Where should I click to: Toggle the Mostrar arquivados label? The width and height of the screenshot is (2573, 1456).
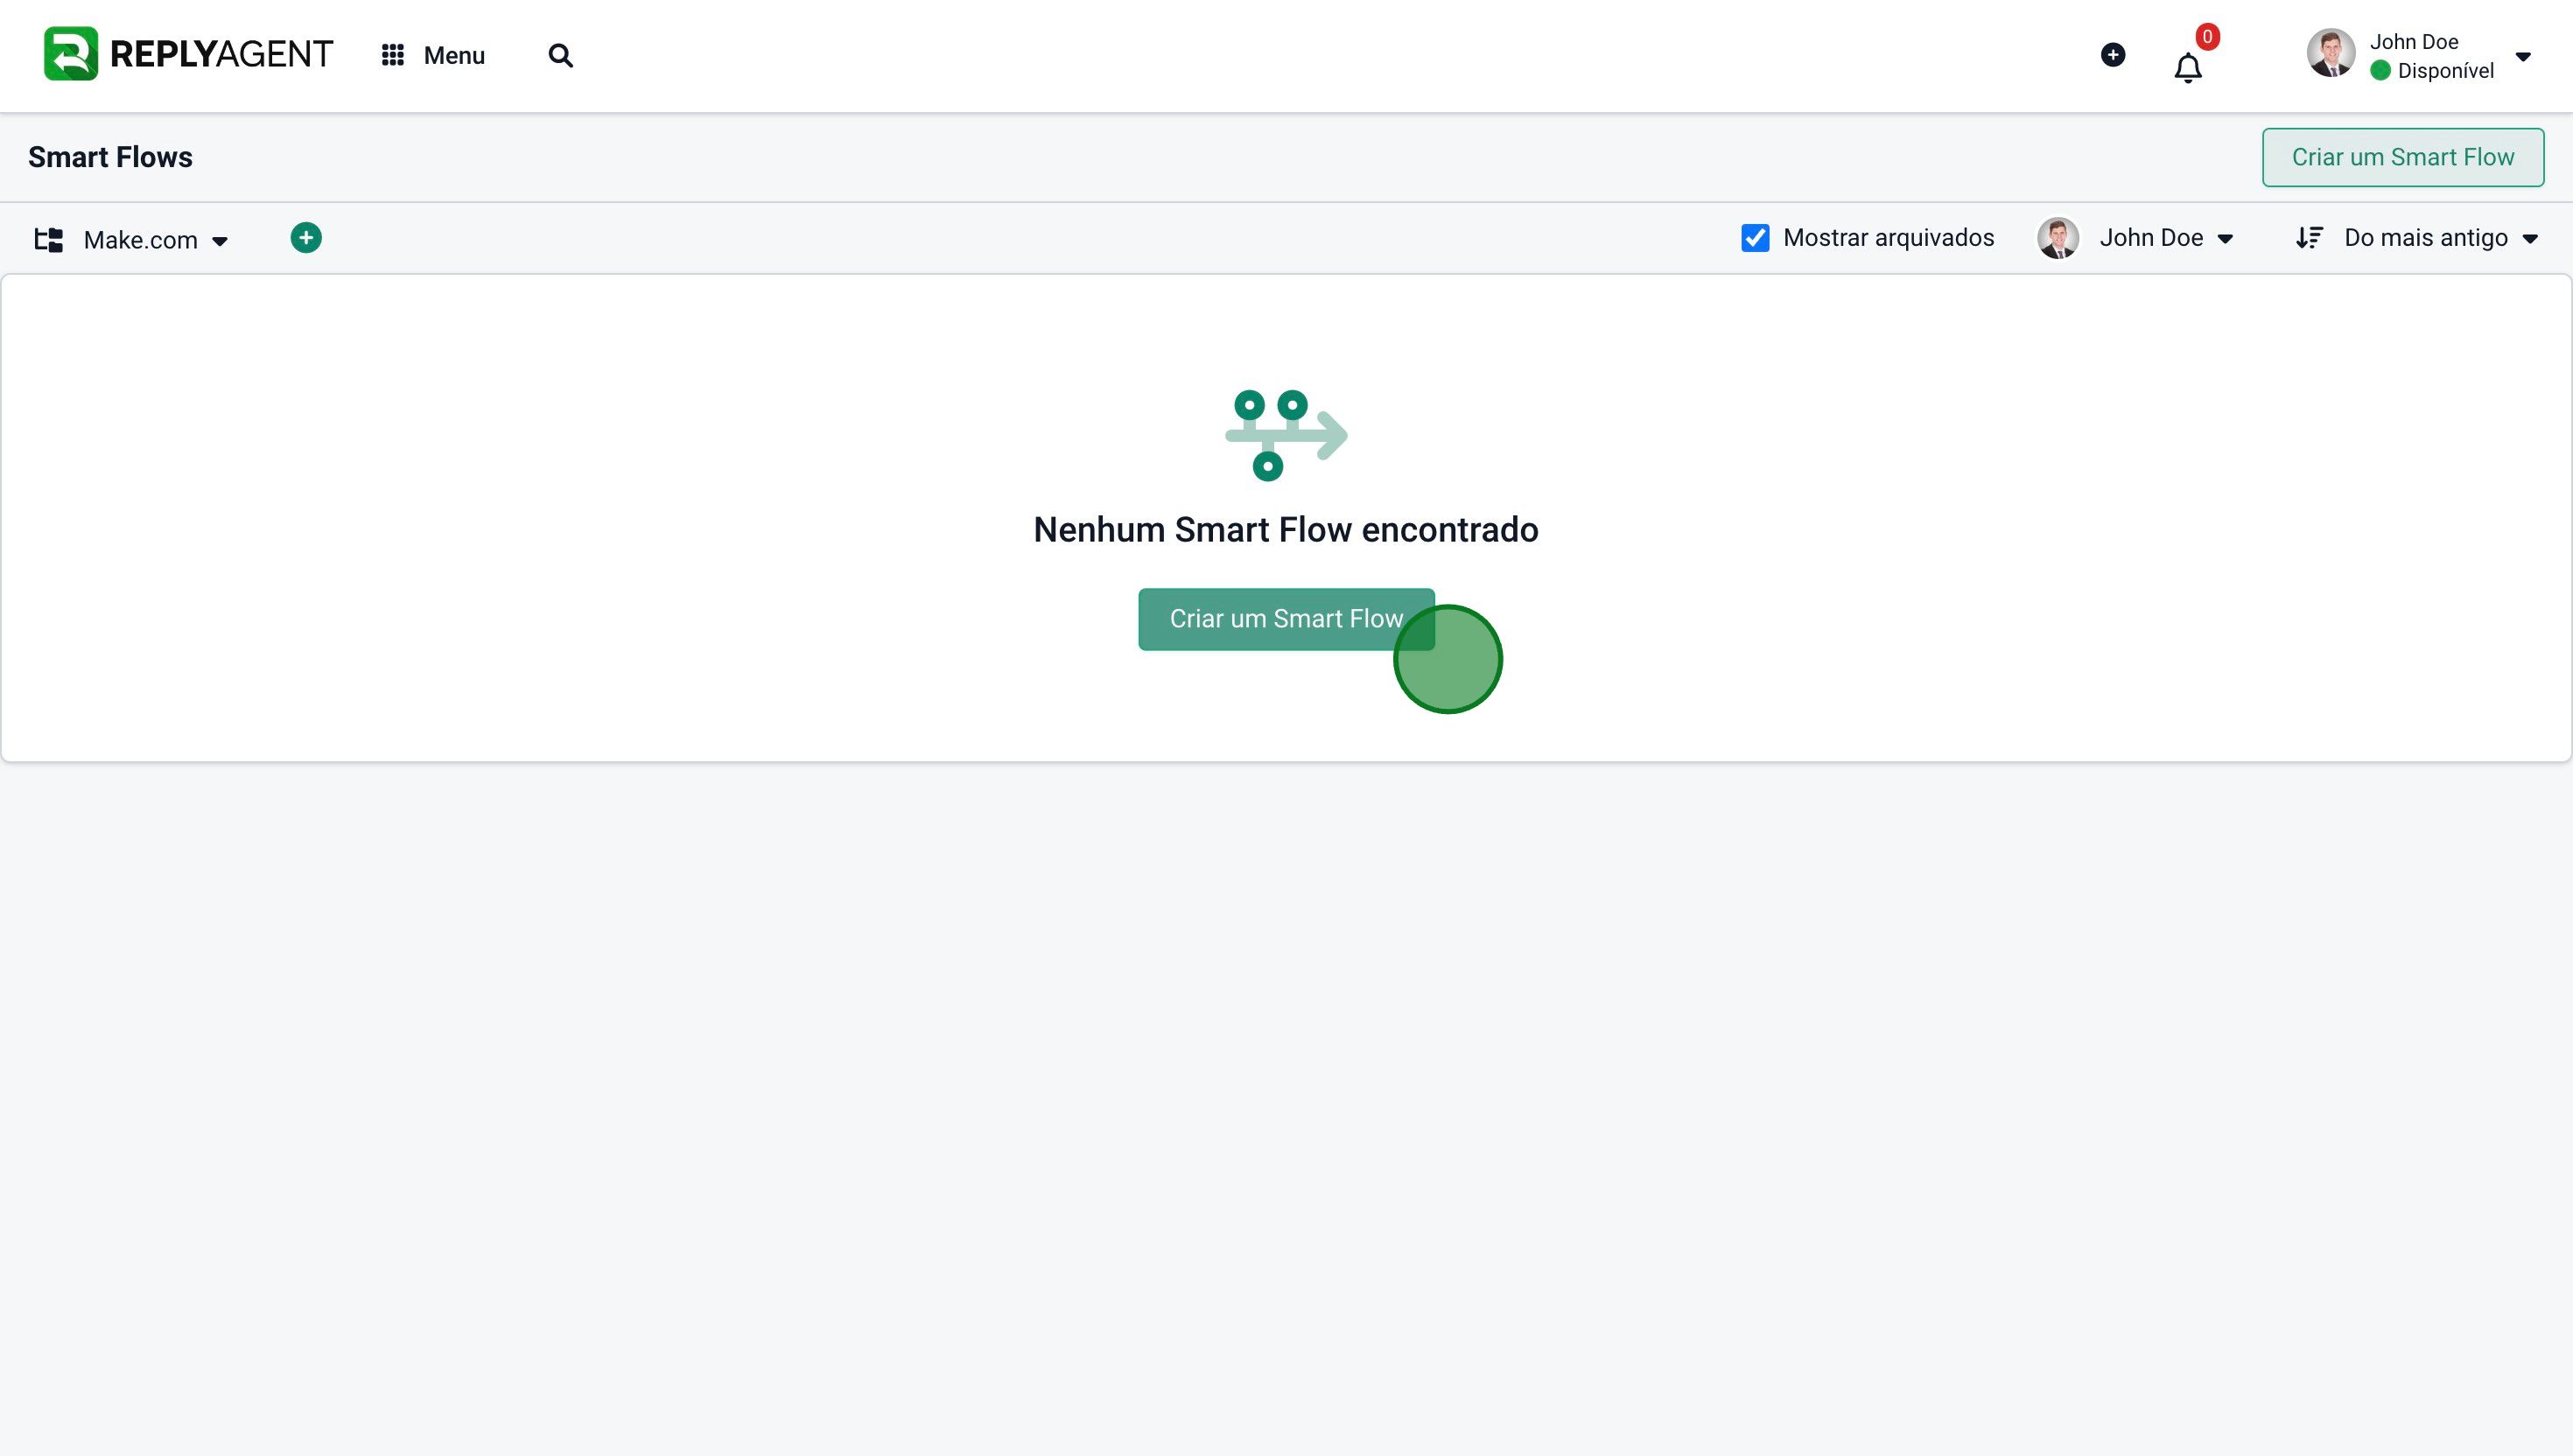[1888, 238]
